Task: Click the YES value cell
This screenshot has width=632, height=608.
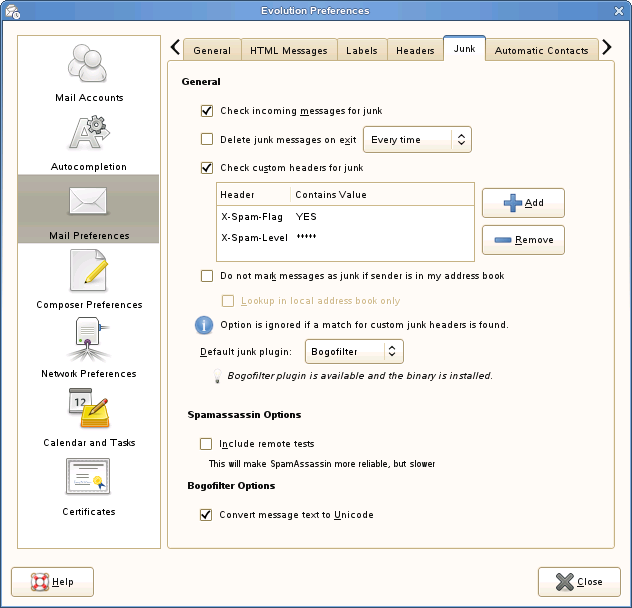Action: point(306,217)
